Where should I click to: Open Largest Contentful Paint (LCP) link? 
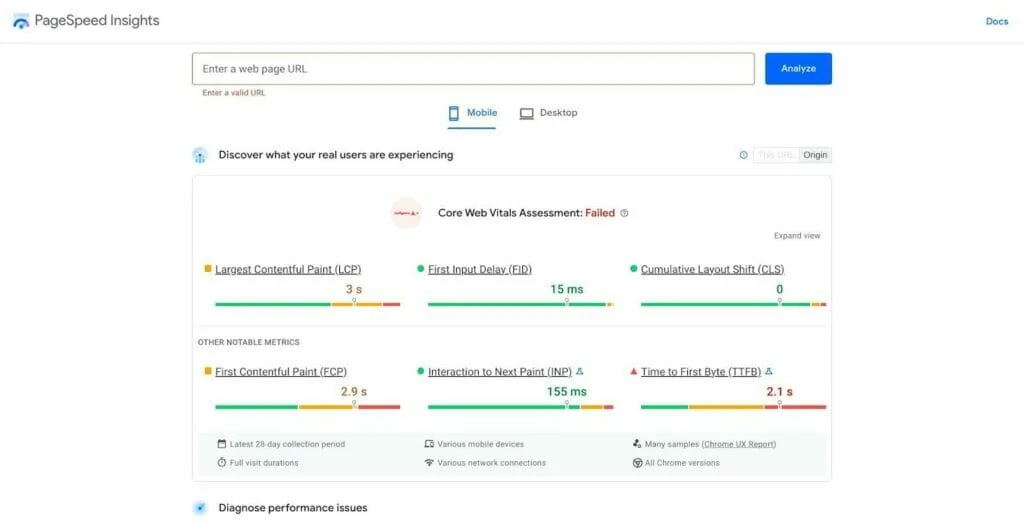point(288,269)
